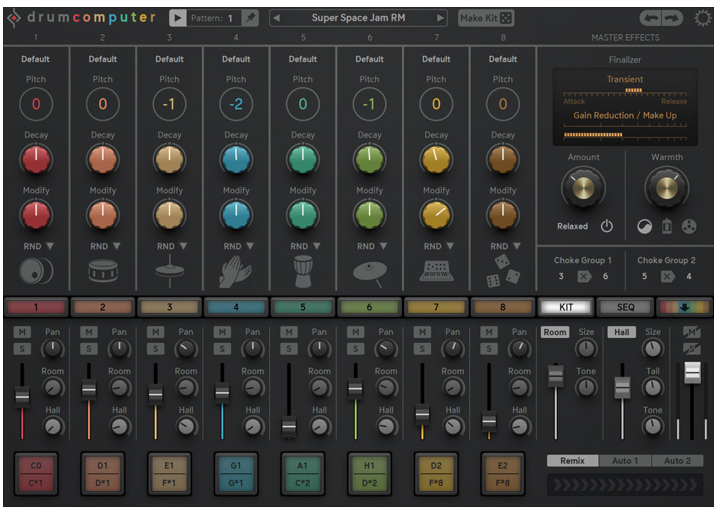
Task: Solo channel 1
Action: pos(22,349)
